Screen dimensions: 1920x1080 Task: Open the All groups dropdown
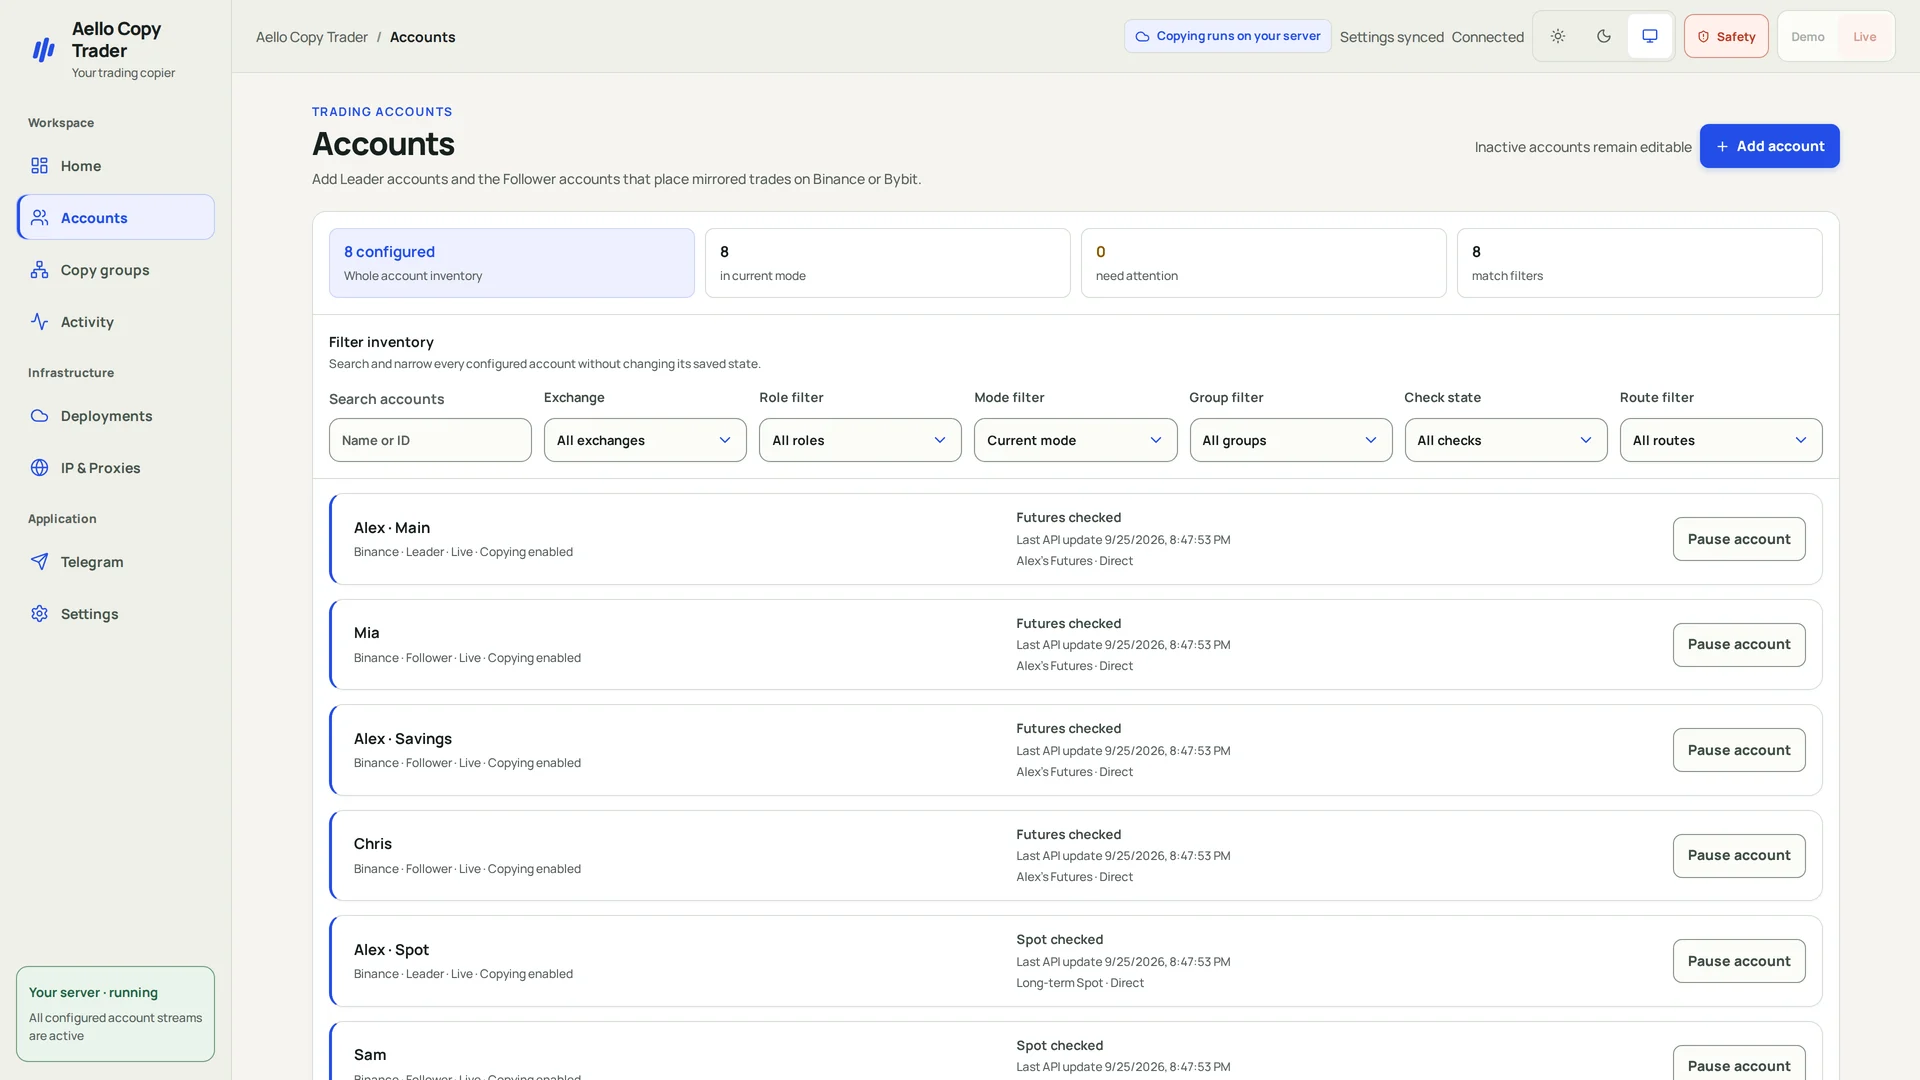[1291, 440]
